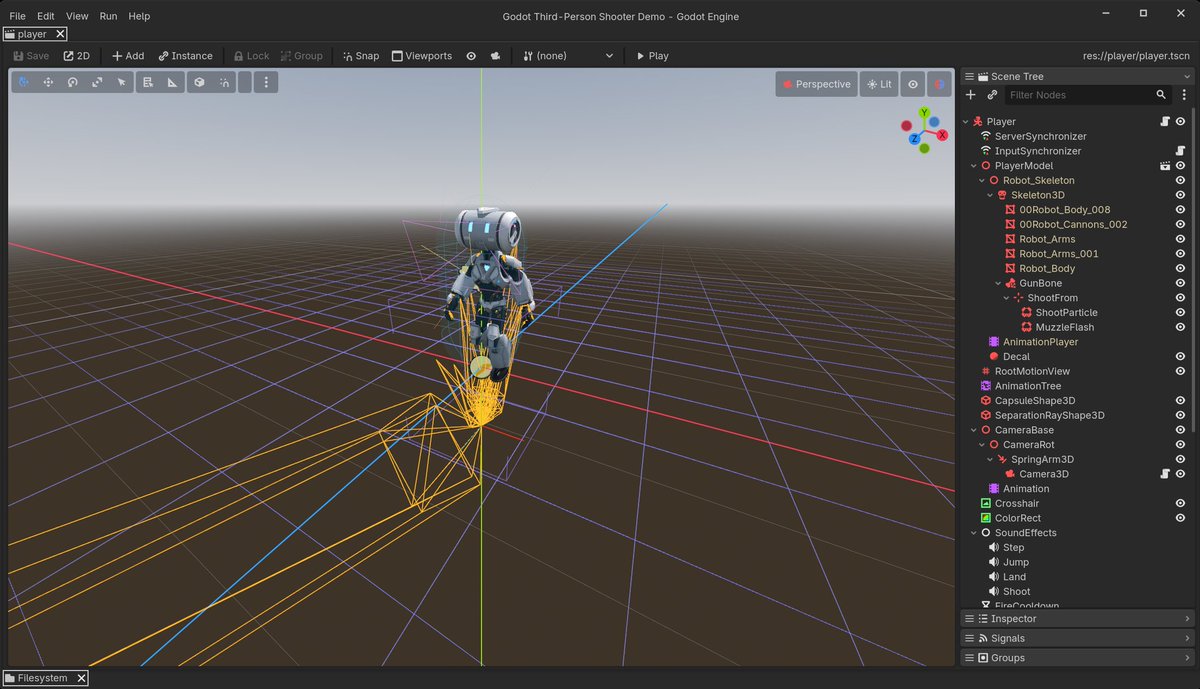1200x689 pixels.
Task: Click the clapperboard icon on PlayerModel row
Action: [x=1165, y=166]
